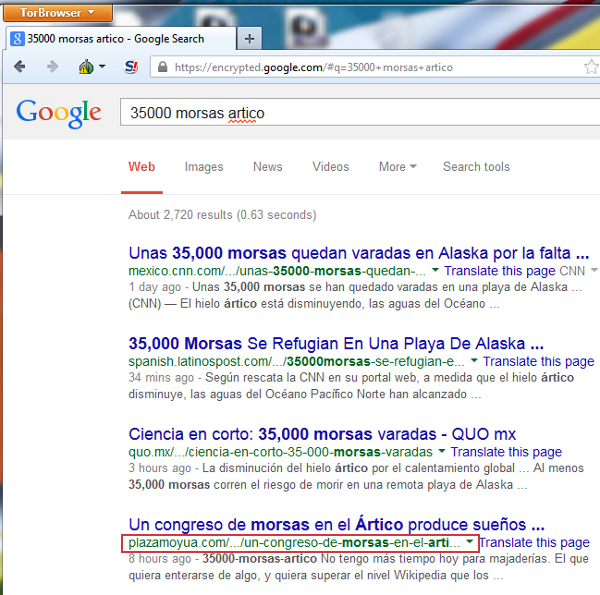Expand arrow beside spanish.latinospost.com result URL
The height and width of the screenshot is (595, 600).
(x=473, y=361)
